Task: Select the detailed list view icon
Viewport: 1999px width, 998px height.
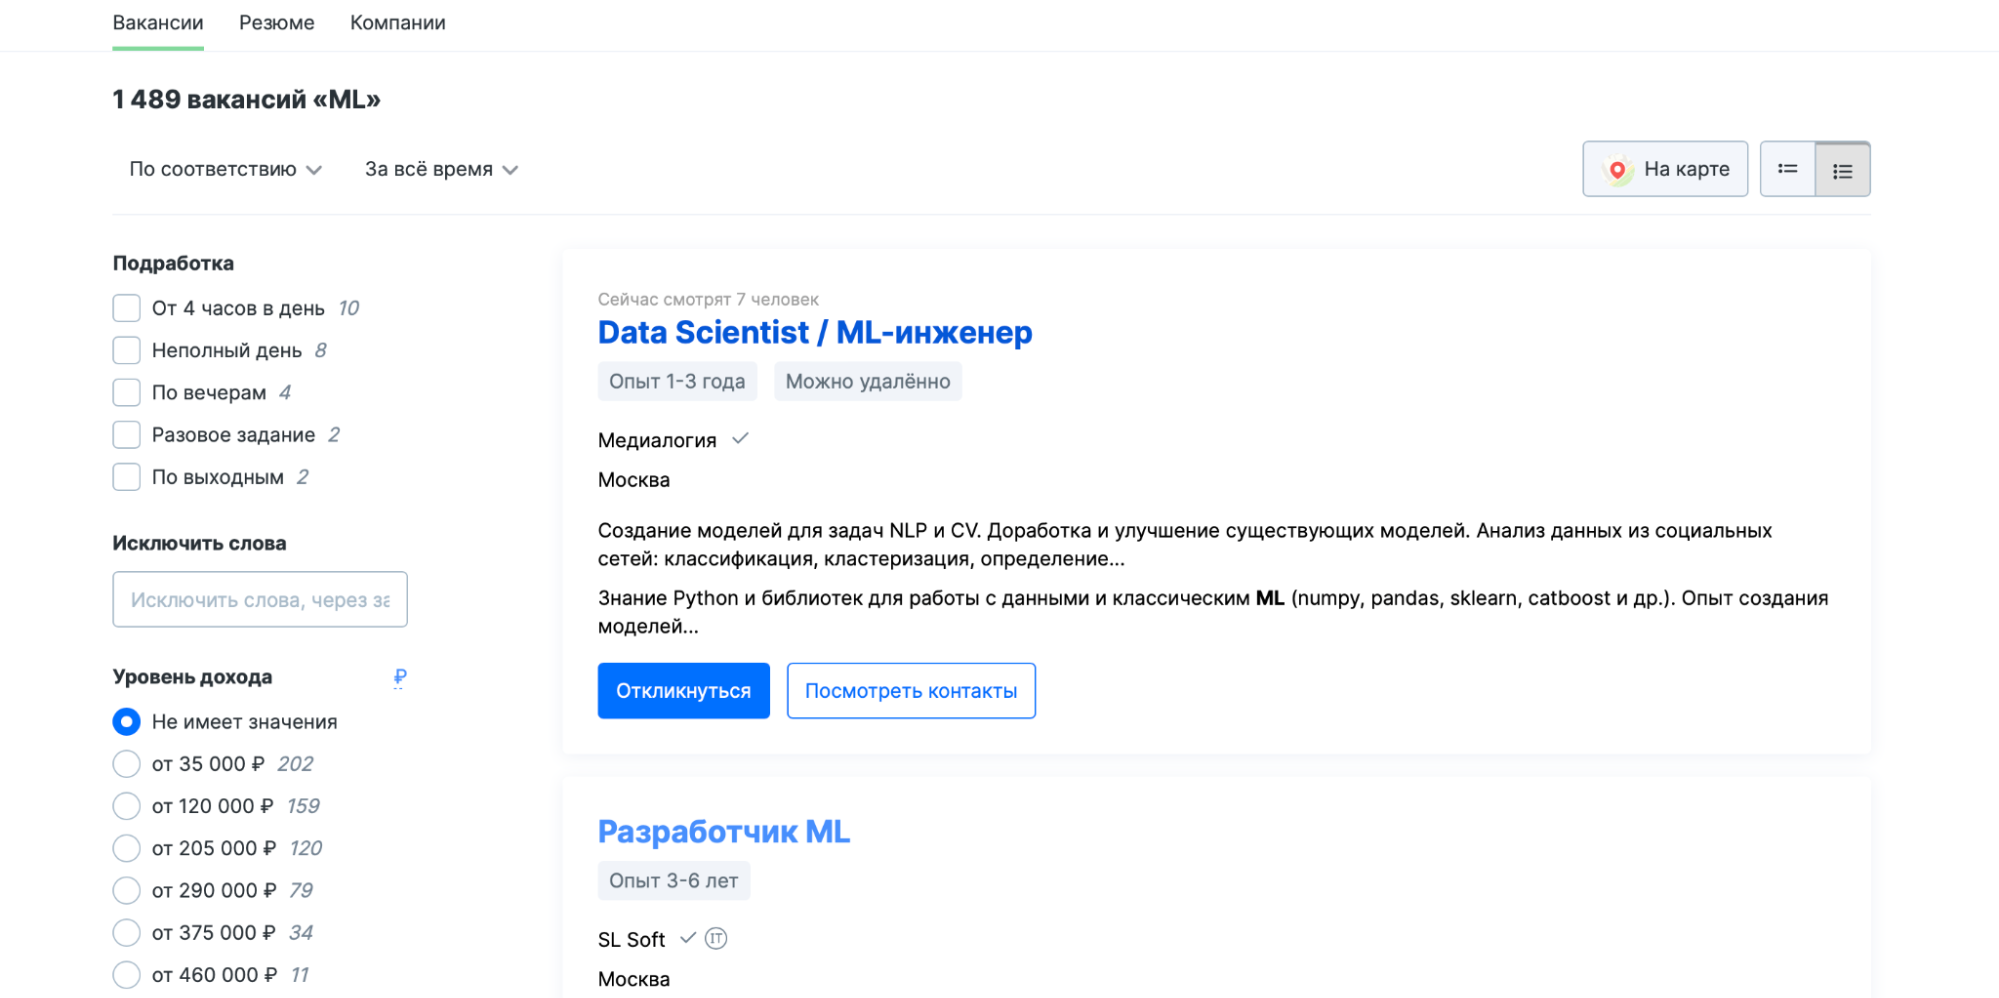Action: 1842,169
